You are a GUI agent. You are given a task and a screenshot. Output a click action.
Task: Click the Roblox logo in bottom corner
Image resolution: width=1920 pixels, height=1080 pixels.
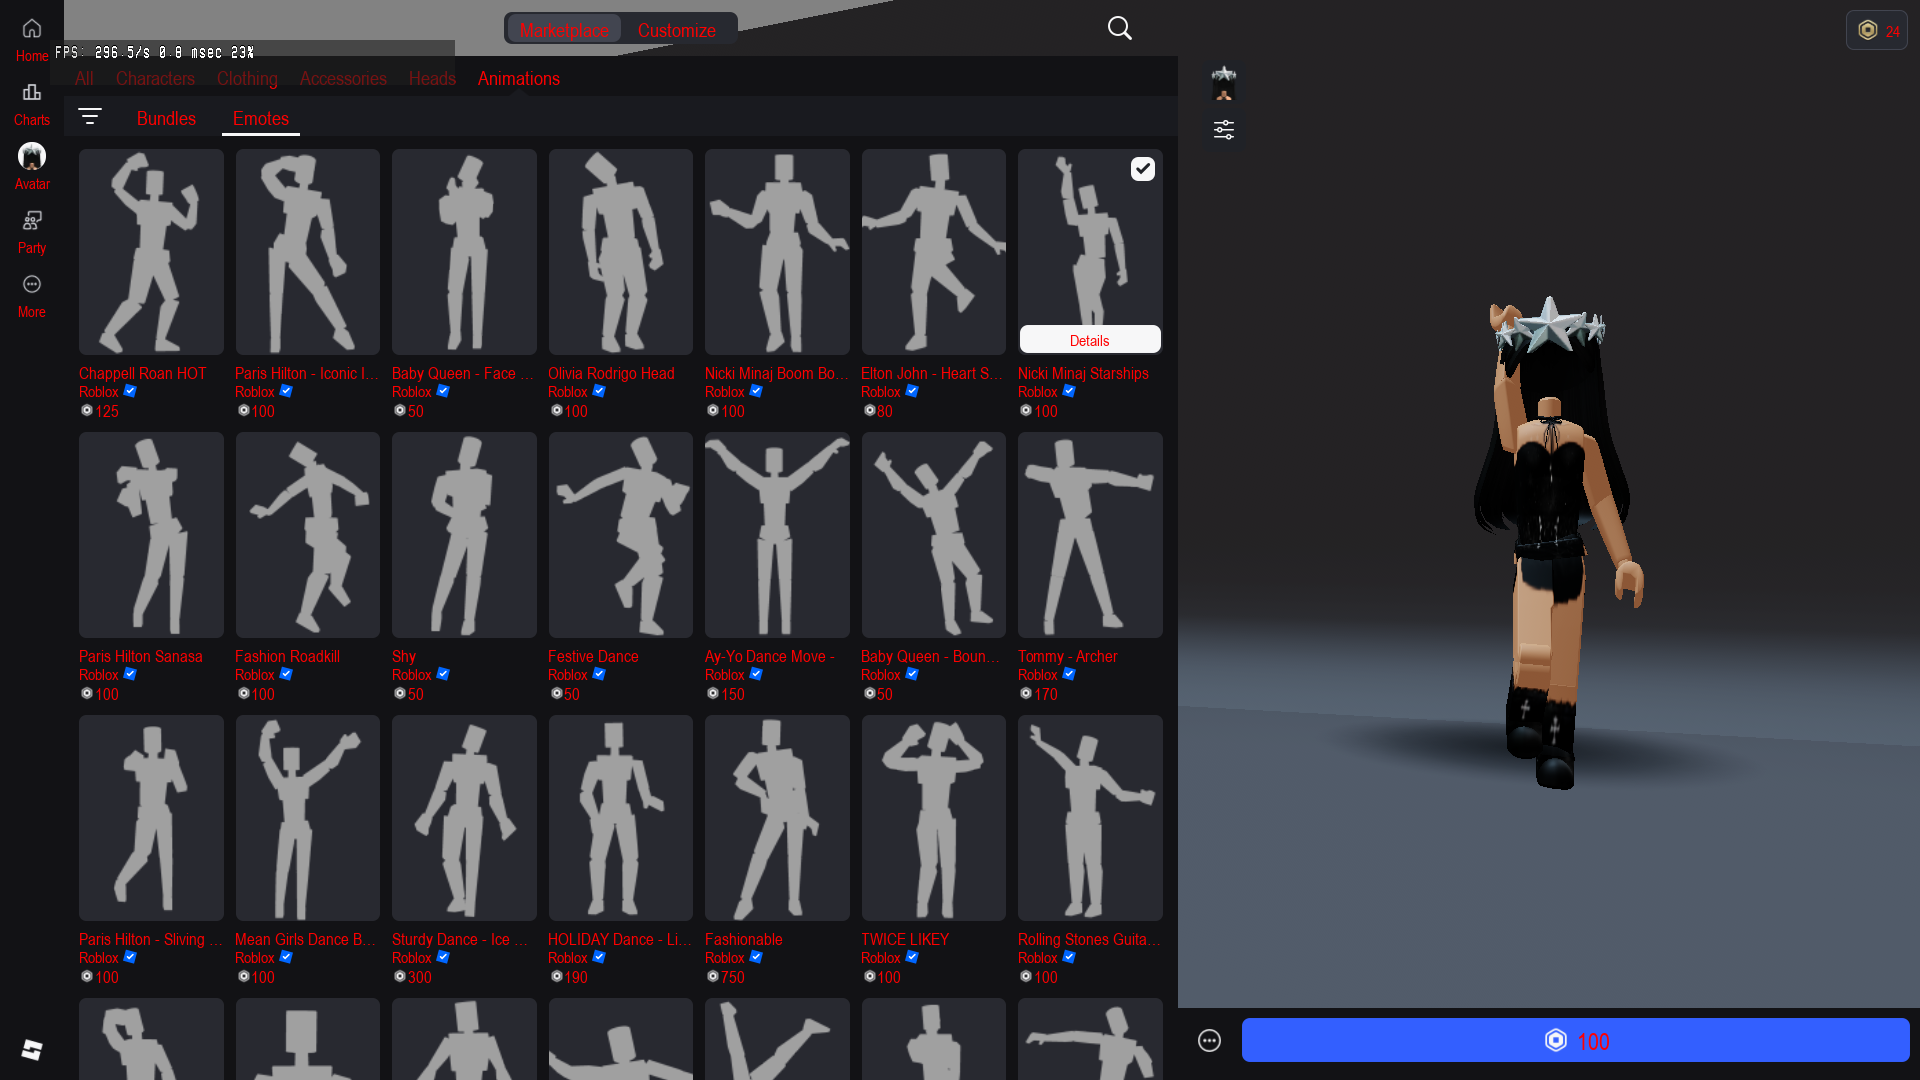(x=32, y=1049)
